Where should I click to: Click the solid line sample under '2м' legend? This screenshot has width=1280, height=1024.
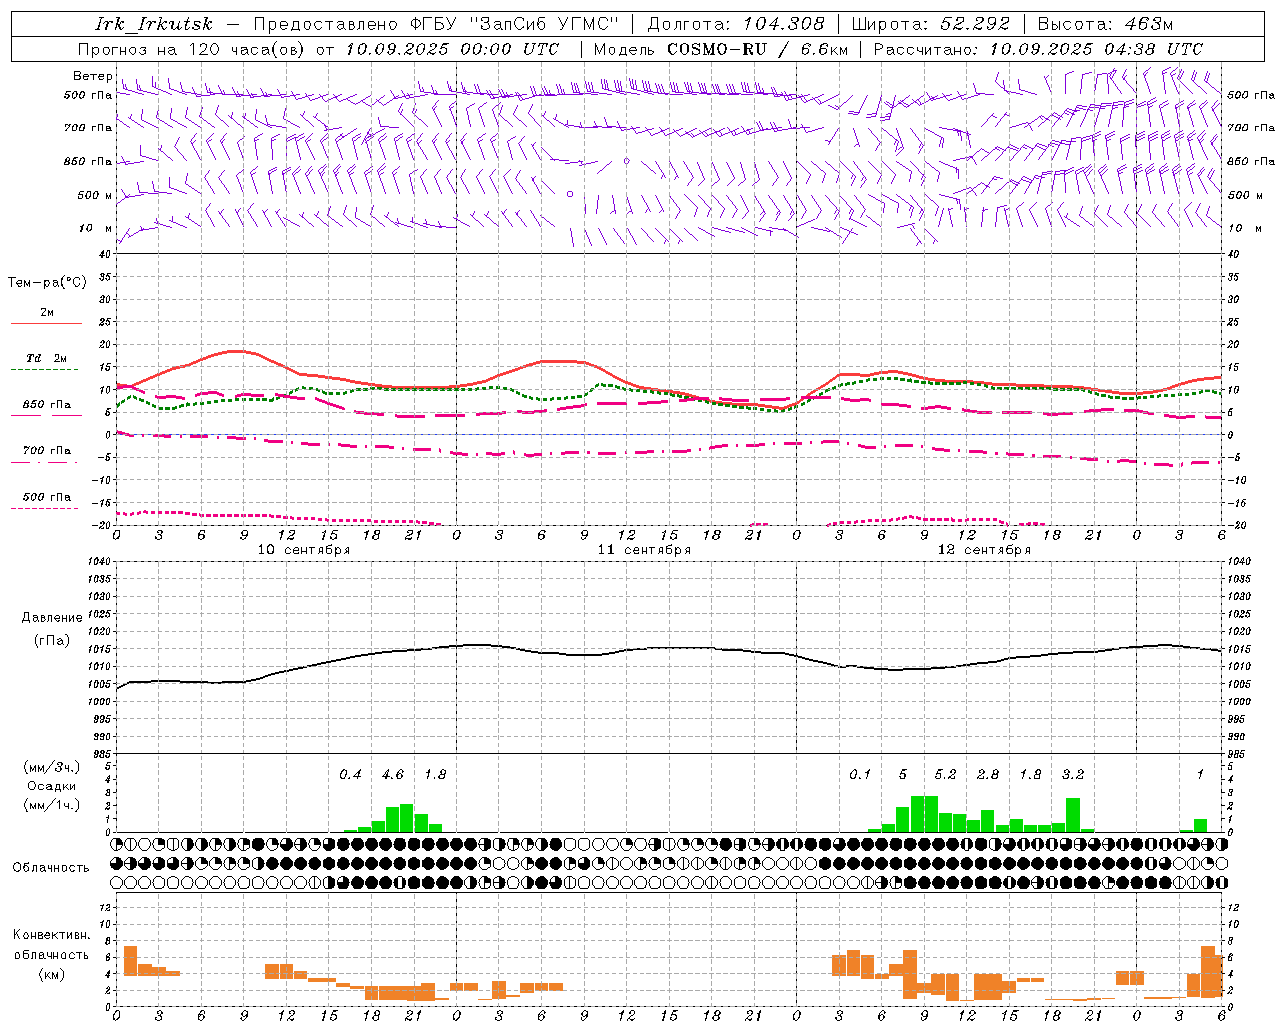click(x=46, y=324)
